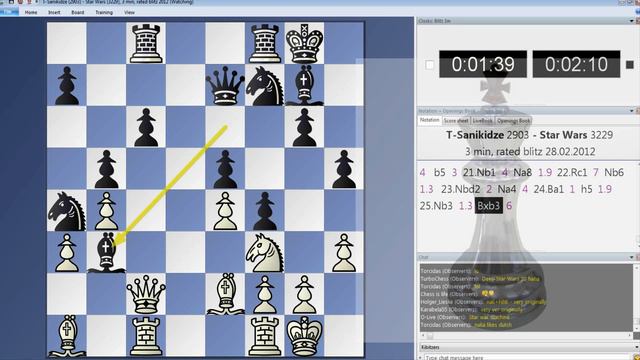The height and width of the screenshot is (360, 640).
Task: Click the chat vertical scrollbar down arrow
Action: tap(637, 328)
